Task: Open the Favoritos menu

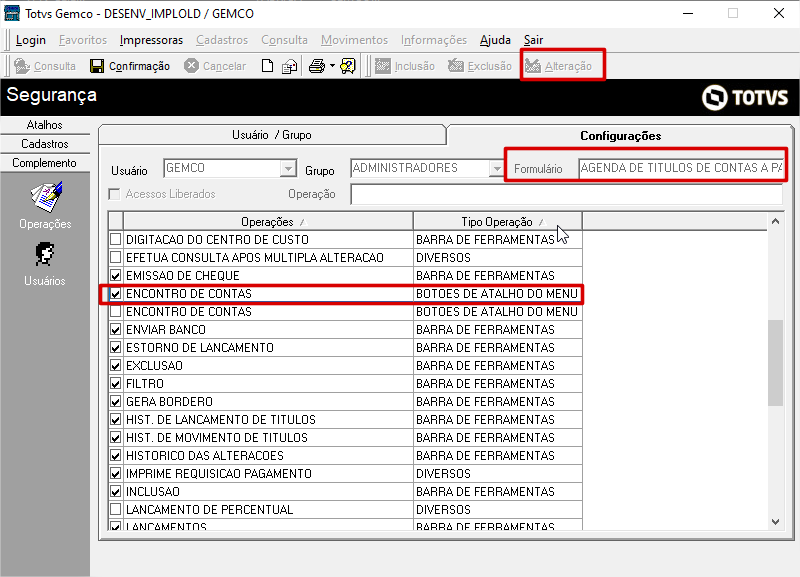Action: click(83, 40)
